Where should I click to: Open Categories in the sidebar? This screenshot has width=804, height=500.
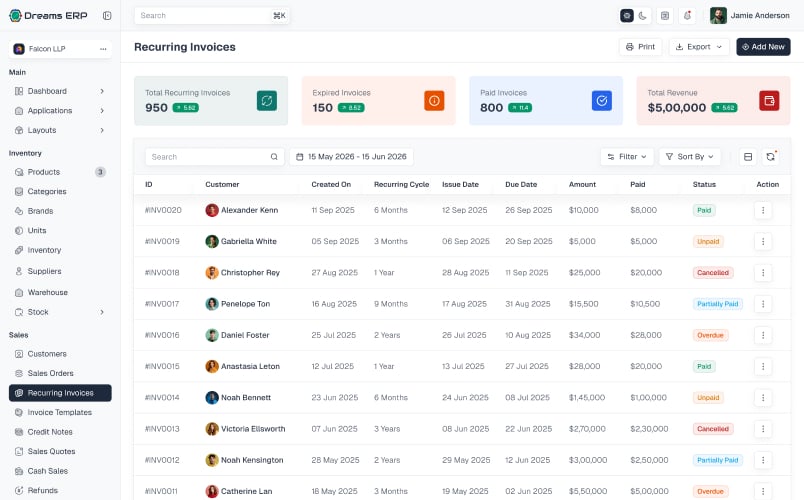(60, 191)
